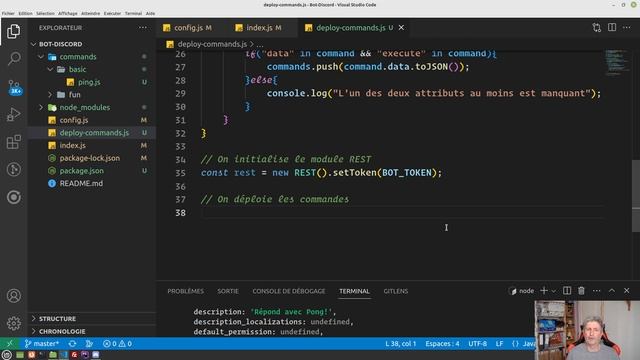Change file encoding UTF-8
The height and width of the screenshot is (360, 640).
pos(477,344)
